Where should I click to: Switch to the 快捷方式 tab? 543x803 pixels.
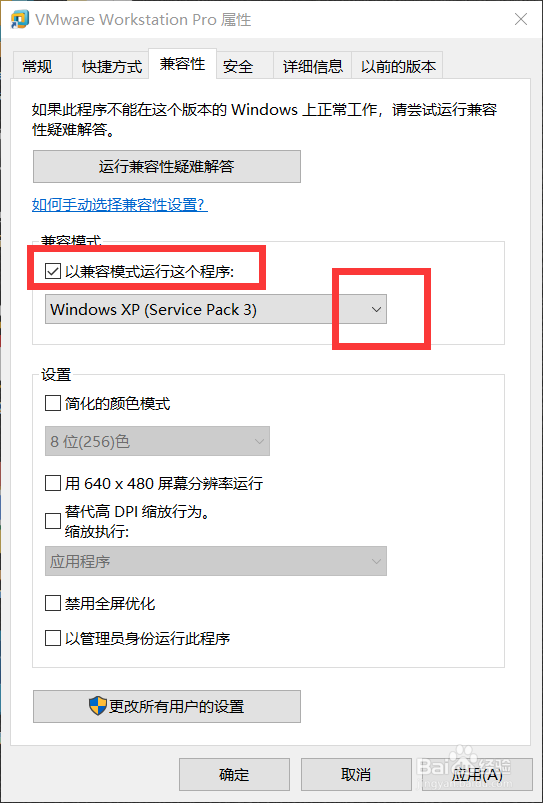click(112, 66)
